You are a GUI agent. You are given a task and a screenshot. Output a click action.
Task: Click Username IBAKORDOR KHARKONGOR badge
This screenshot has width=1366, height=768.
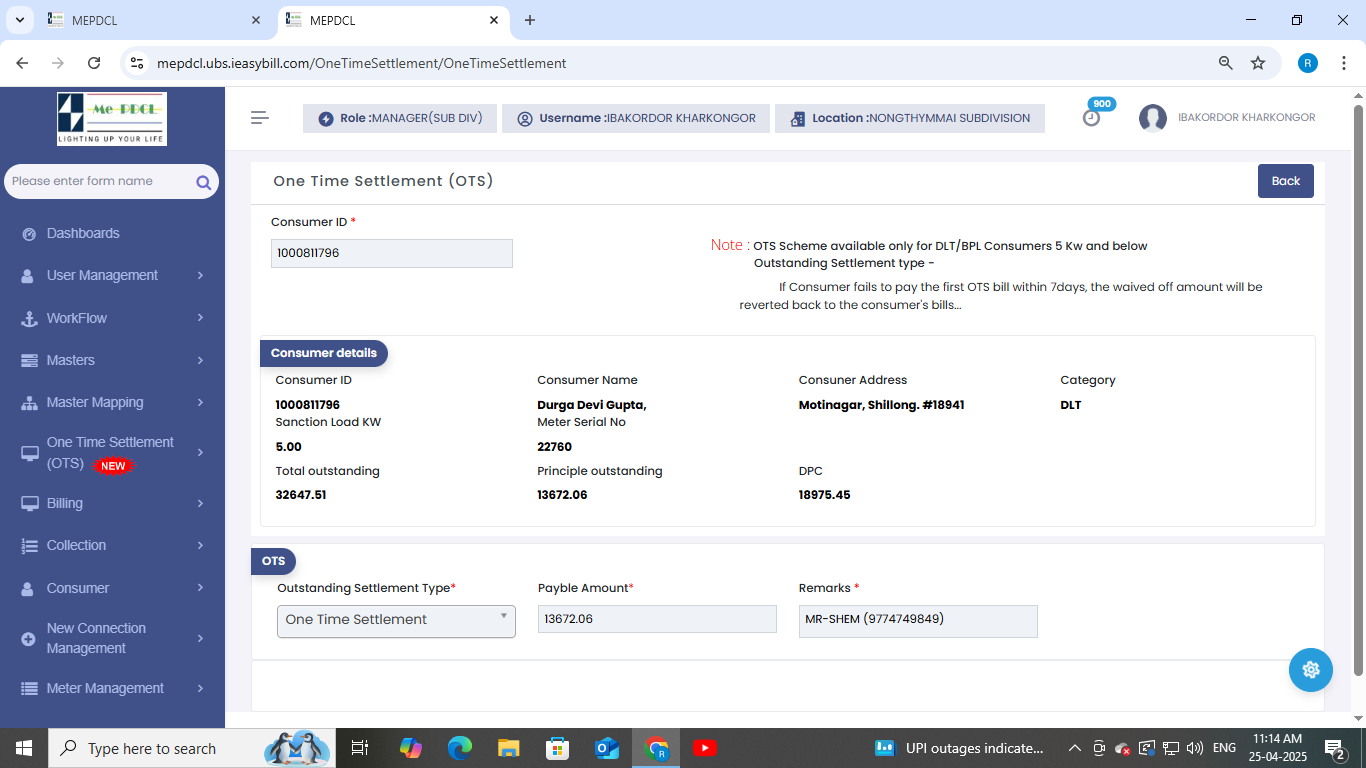click(x=636, y=118)
